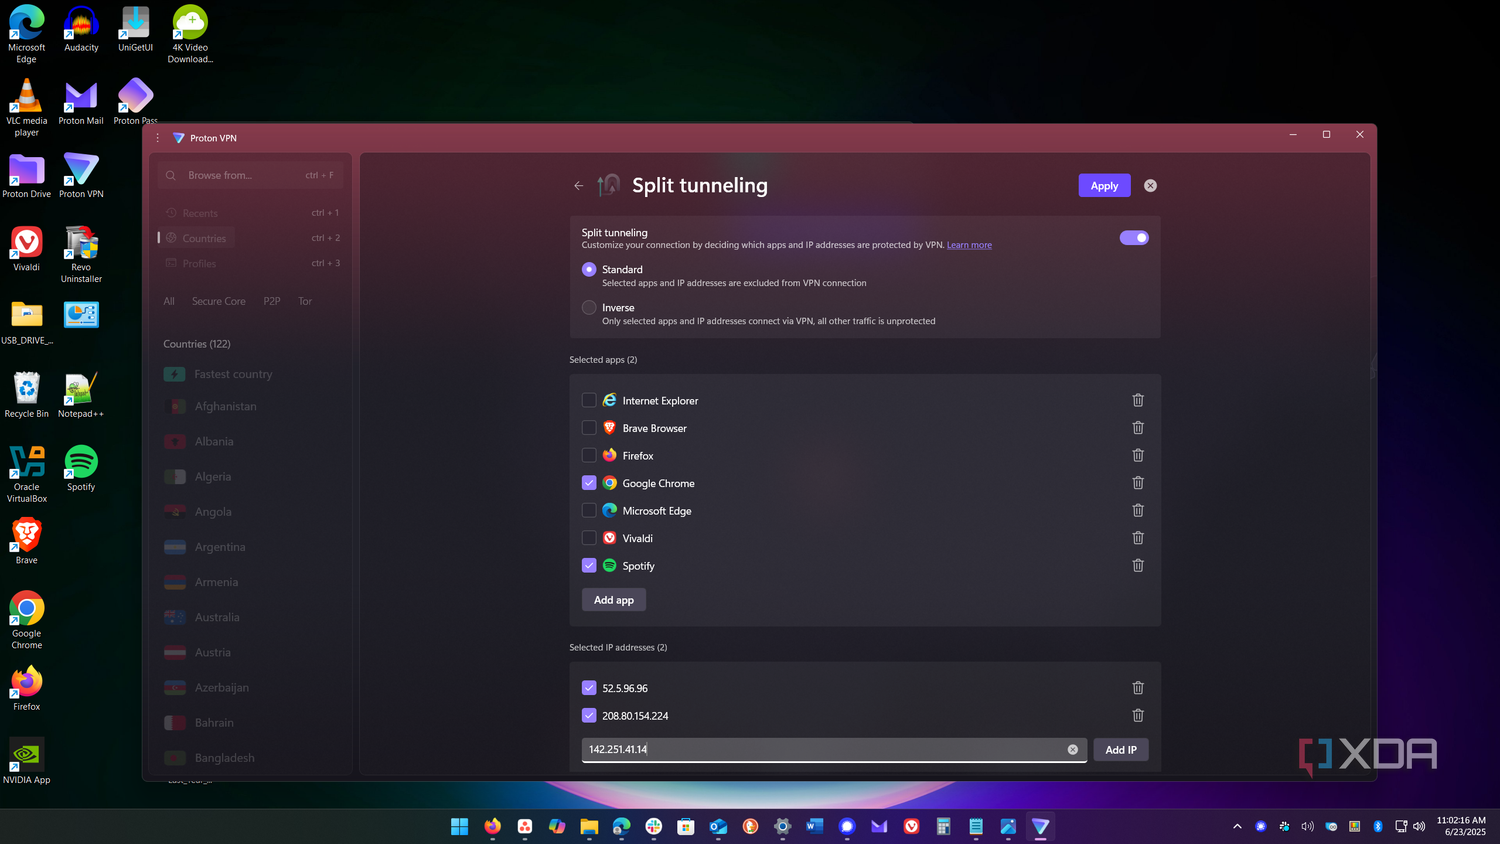Turn off the Split tunneling switch

[x=1134, y=237]
